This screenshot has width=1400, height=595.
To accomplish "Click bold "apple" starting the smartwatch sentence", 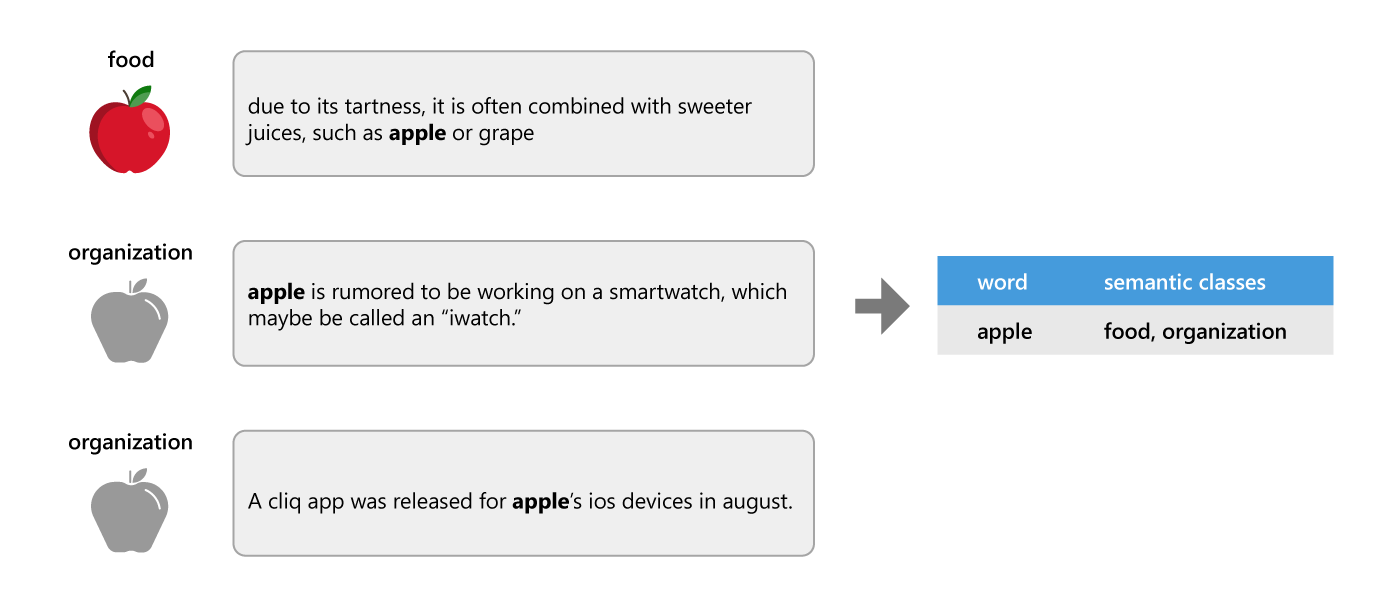I will point(276,292).
